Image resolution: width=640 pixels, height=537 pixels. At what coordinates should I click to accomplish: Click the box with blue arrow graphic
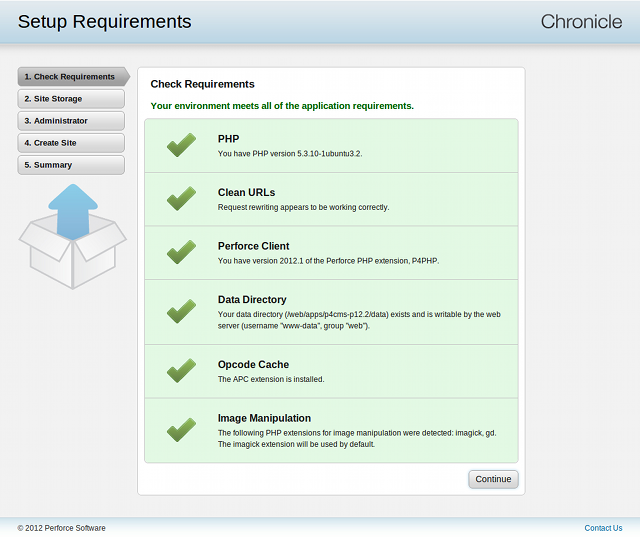point(73,236)
